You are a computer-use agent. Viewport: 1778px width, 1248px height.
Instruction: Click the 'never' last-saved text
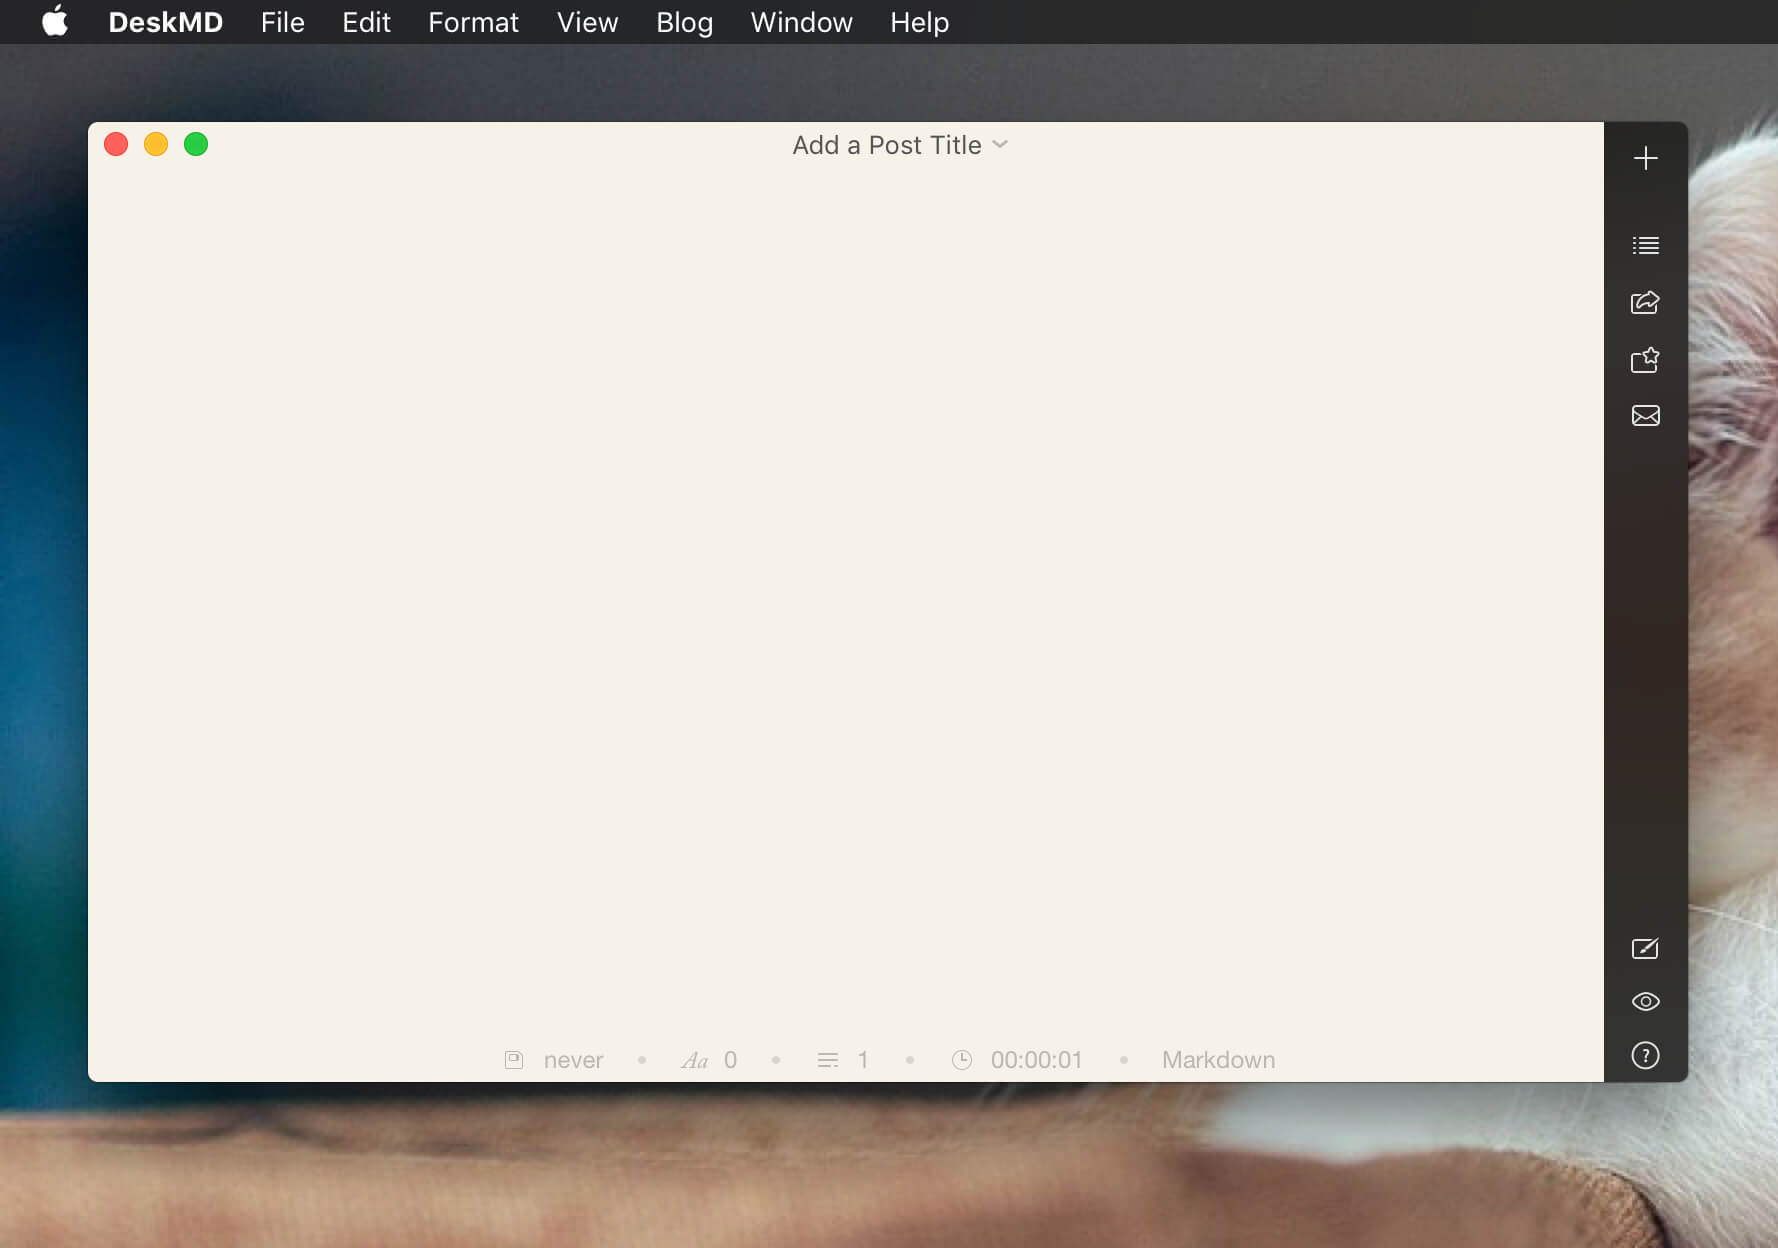573,1060
